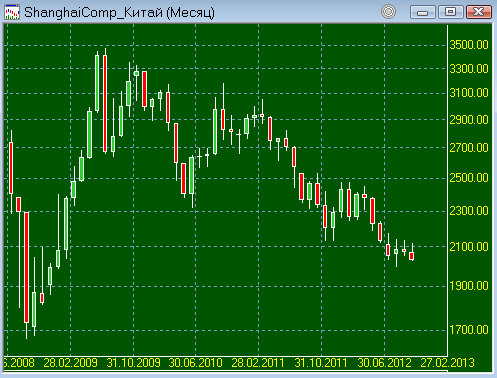Click the circular target icon in title bar
497x378 pixels.
pyautogui.click(x=388, y=12)
